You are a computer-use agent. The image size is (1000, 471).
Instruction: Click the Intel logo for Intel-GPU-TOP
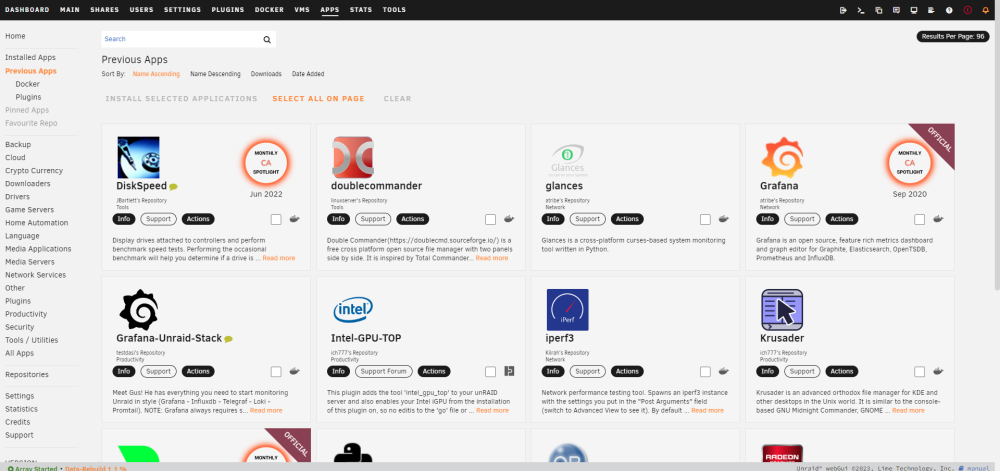[x=353, y=310]
